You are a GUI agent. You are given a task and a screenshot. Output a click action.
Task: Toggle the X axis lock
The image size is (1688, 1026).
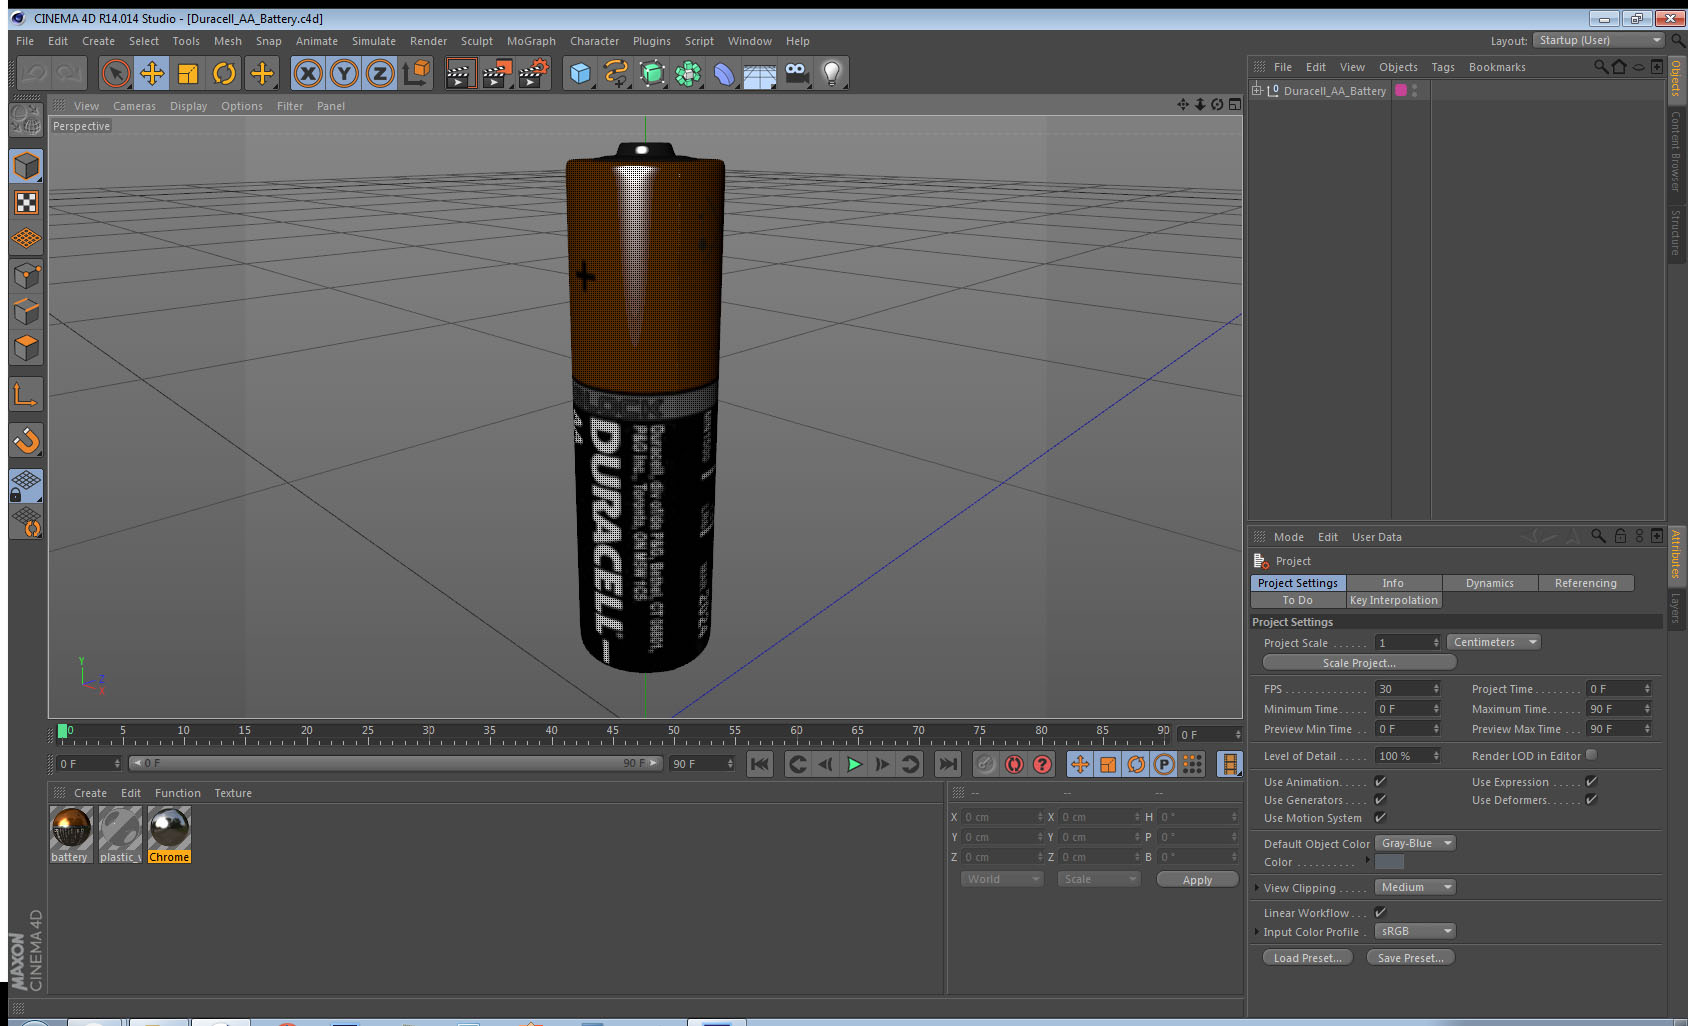coord(308,73)
